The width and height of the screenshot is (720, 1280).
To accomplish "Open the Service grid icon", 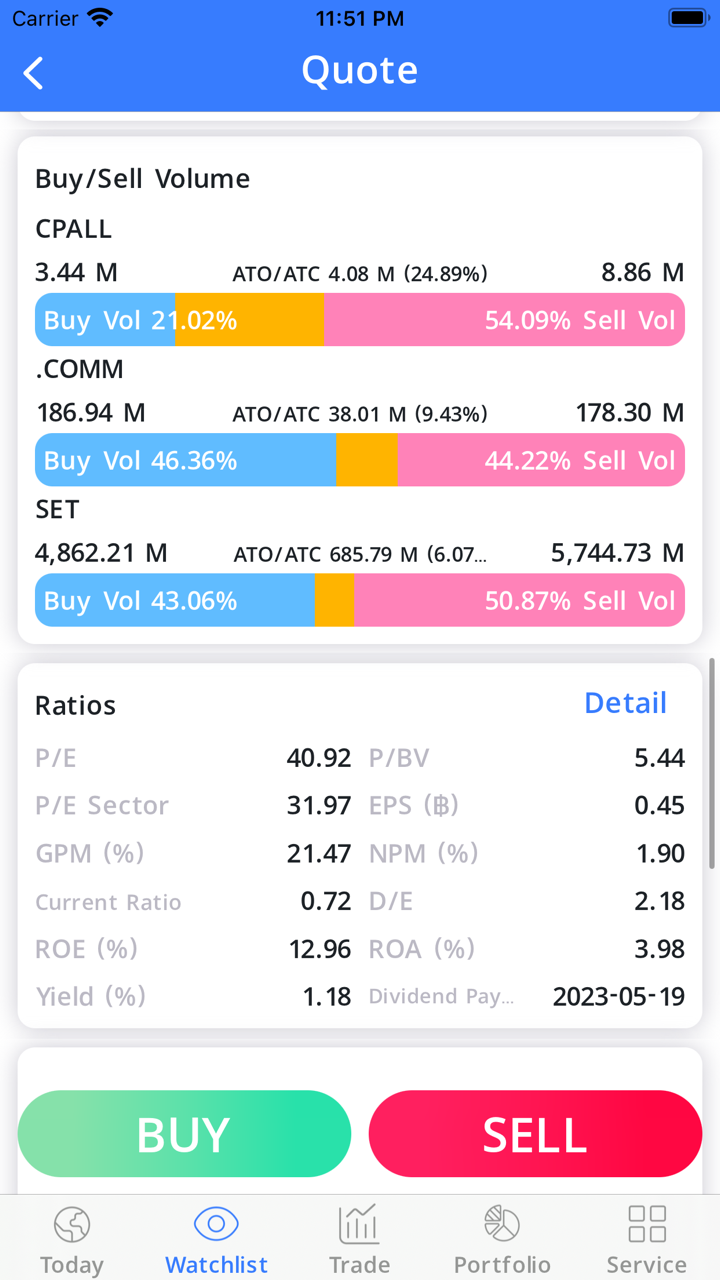I will pos(646,1224).
